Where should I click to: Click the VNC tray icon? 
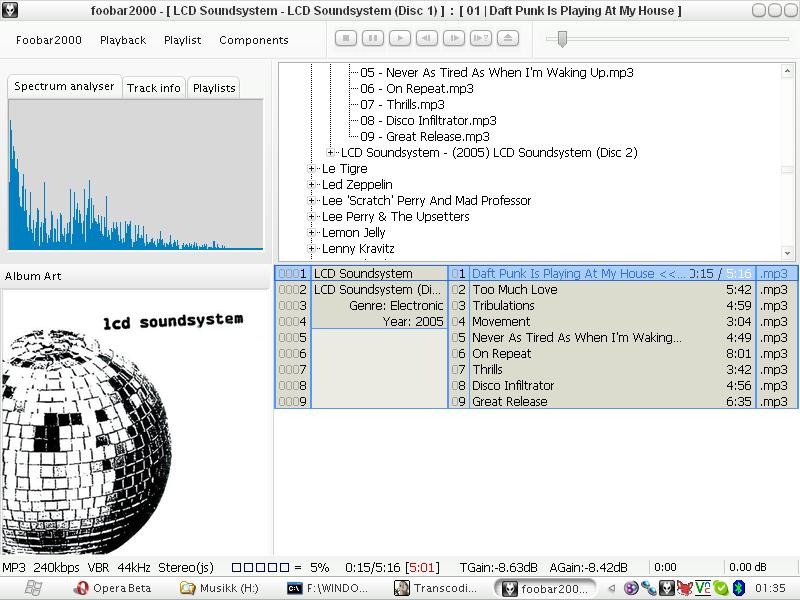(703, 588)
